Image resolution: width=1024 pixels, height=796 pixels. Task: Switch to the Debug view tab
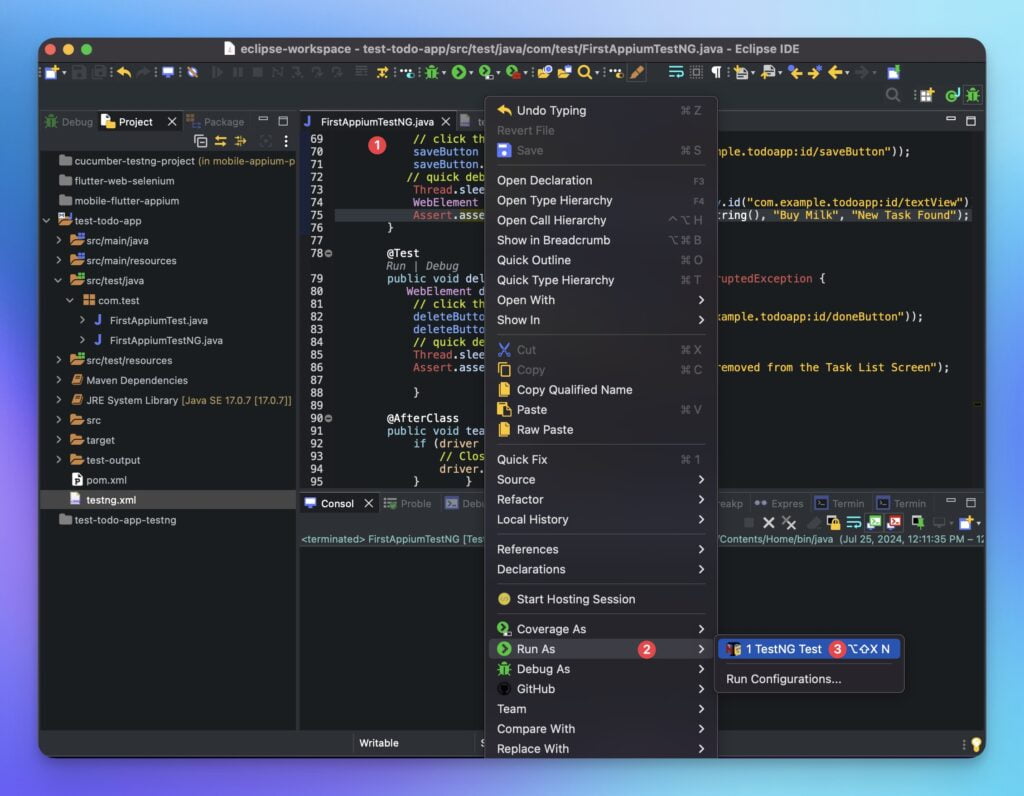pos(69,121)
